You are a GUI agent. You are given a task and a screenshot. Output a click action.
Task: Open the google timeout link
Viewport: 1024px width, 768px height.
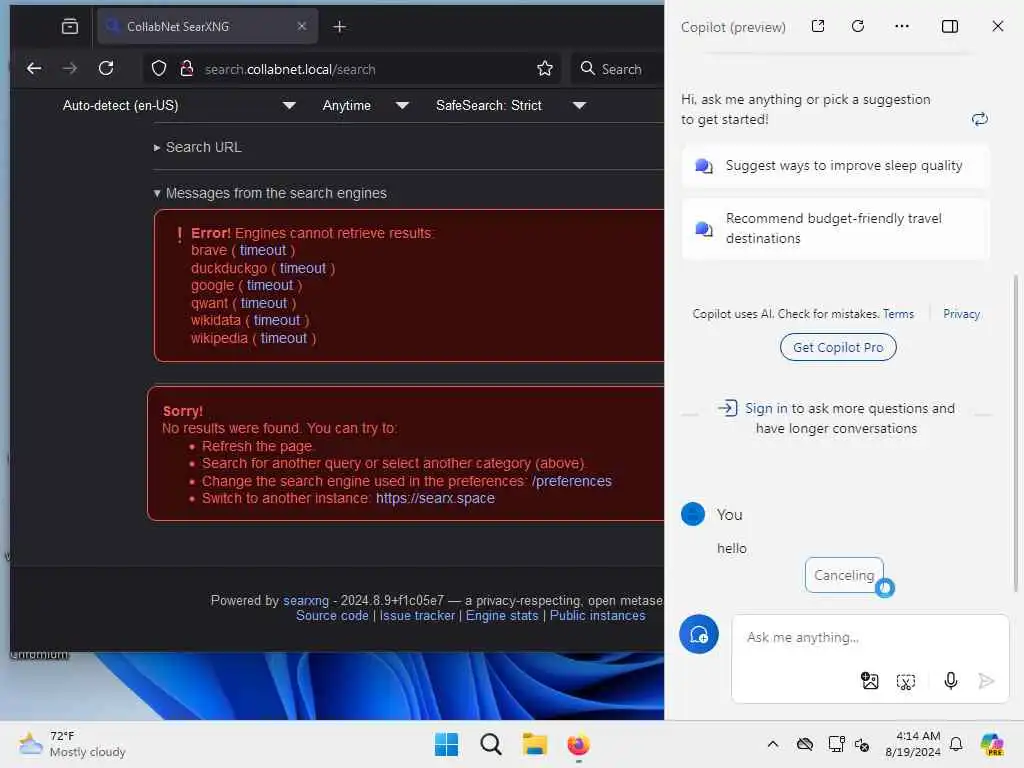[x=270, y=285]
